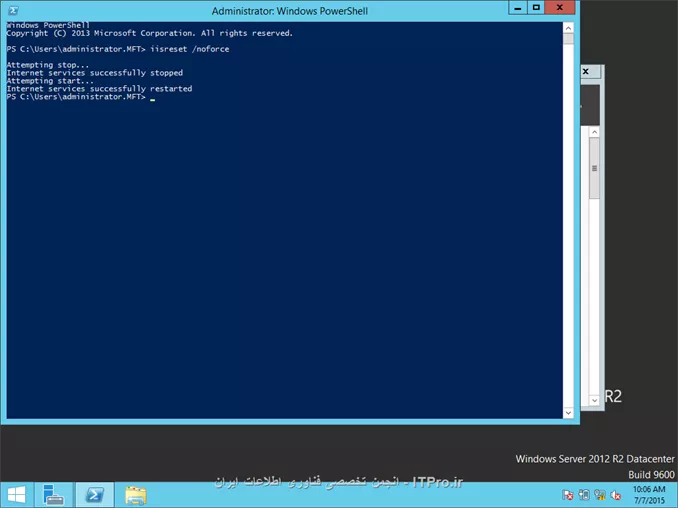Click the 'Administrator: Windows PowerShell' title bar

(290, 11)
